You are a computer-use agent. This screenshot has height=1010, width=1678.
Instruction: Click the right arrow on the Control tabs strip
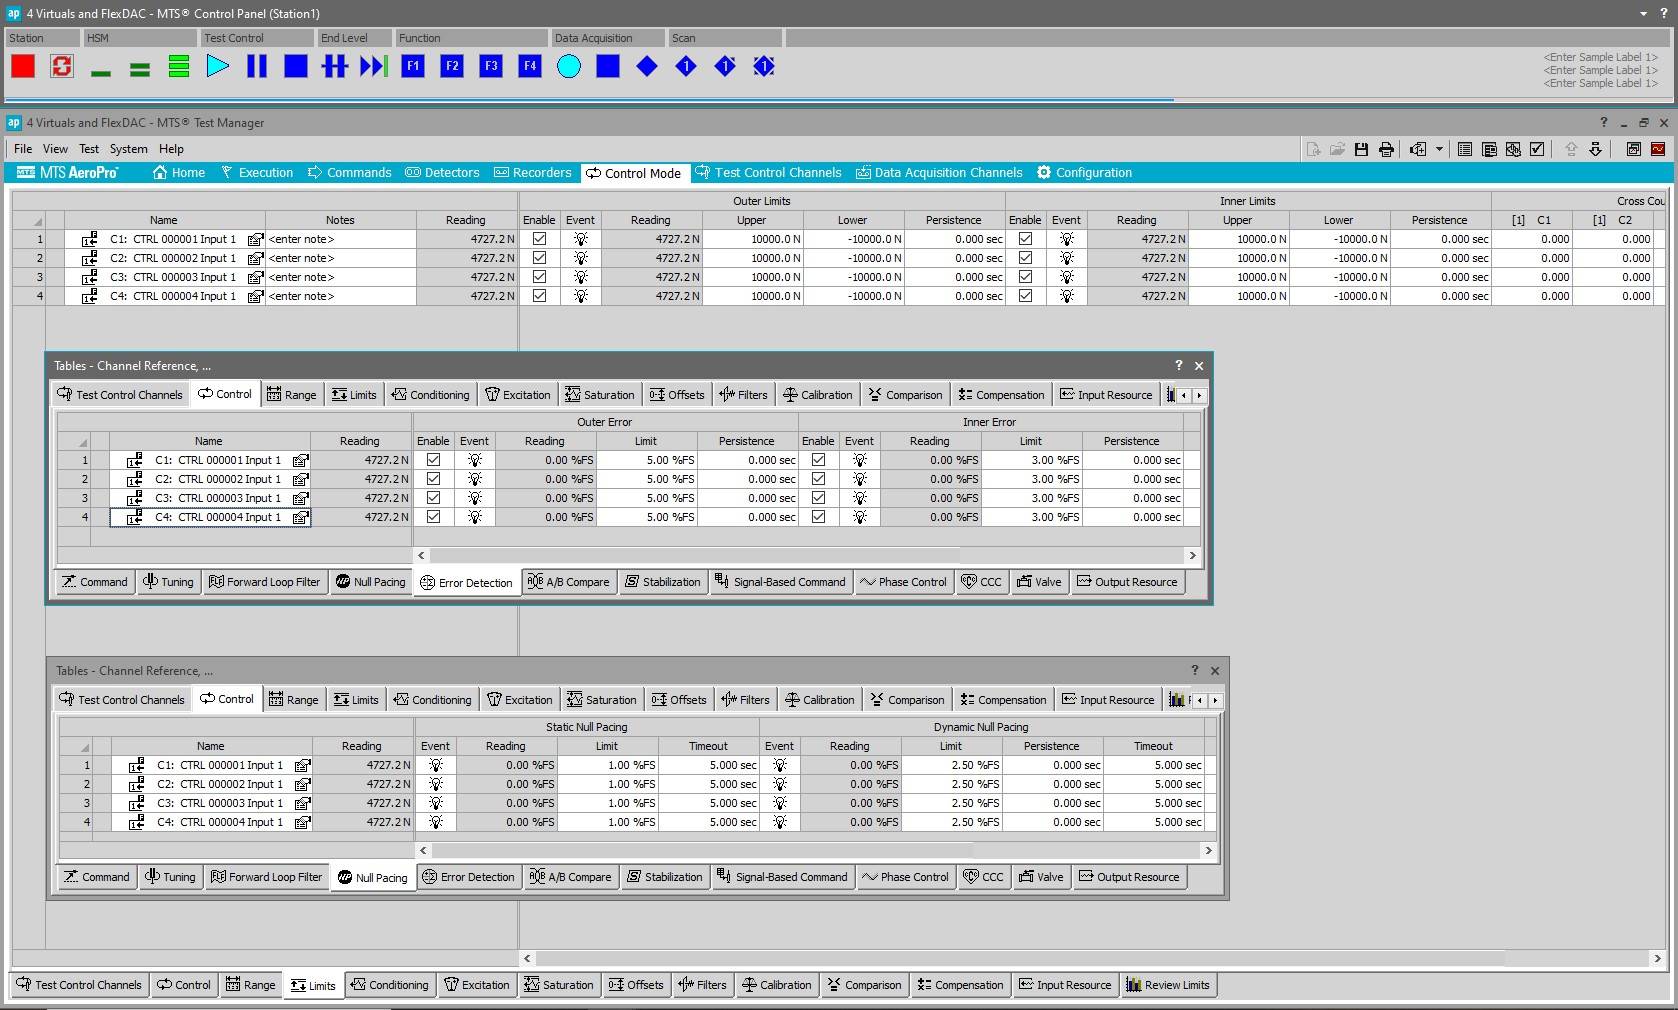point(1199,395)
